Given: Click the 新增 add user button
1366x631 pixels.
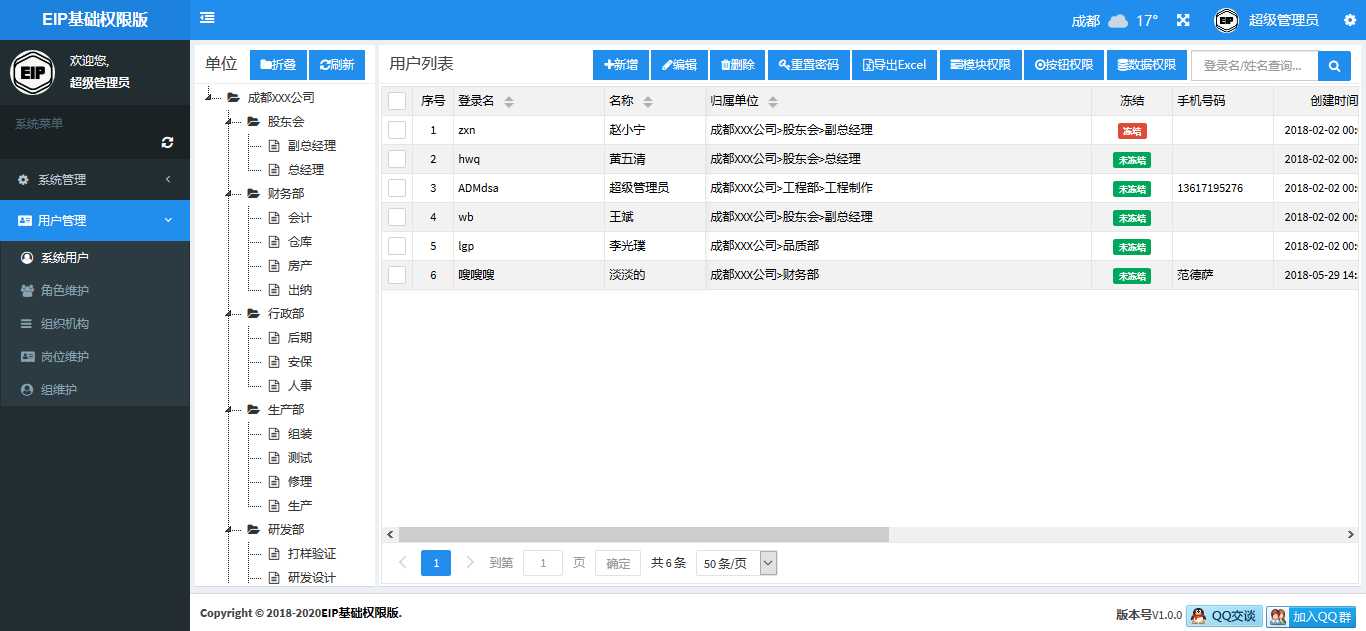Looking at the screenshot, I should tap(621, 65).
